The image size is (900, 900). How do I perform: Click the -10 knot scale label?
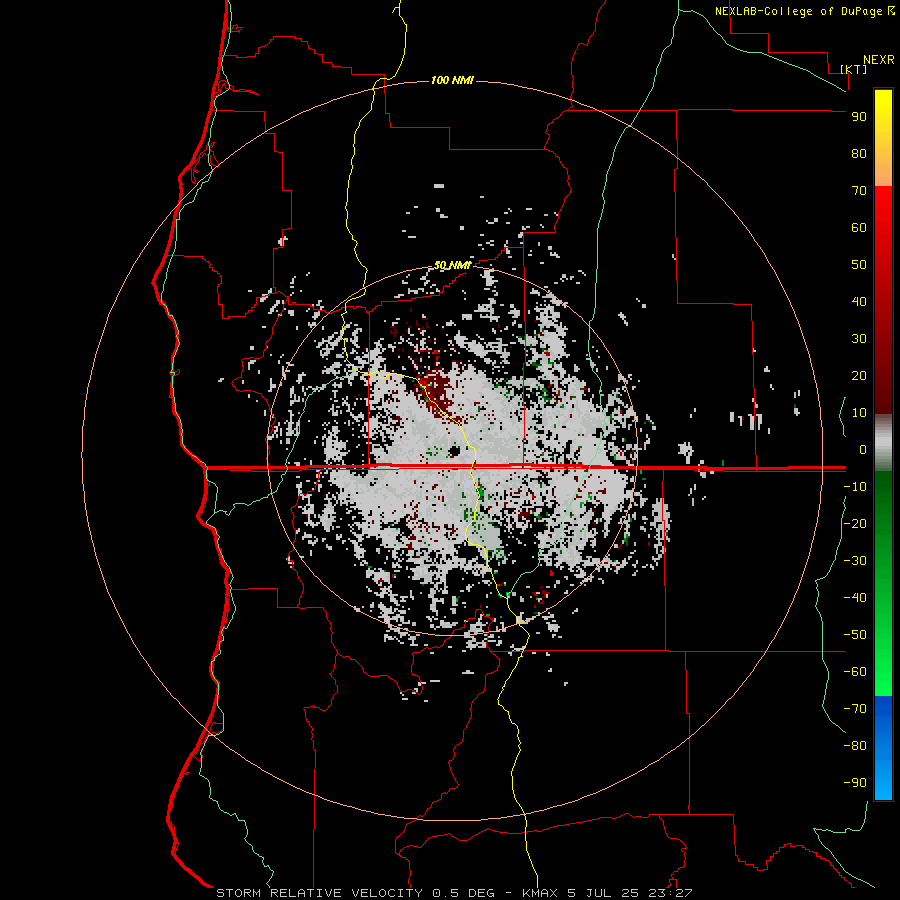pyautogui.click(x=855, y=487)
